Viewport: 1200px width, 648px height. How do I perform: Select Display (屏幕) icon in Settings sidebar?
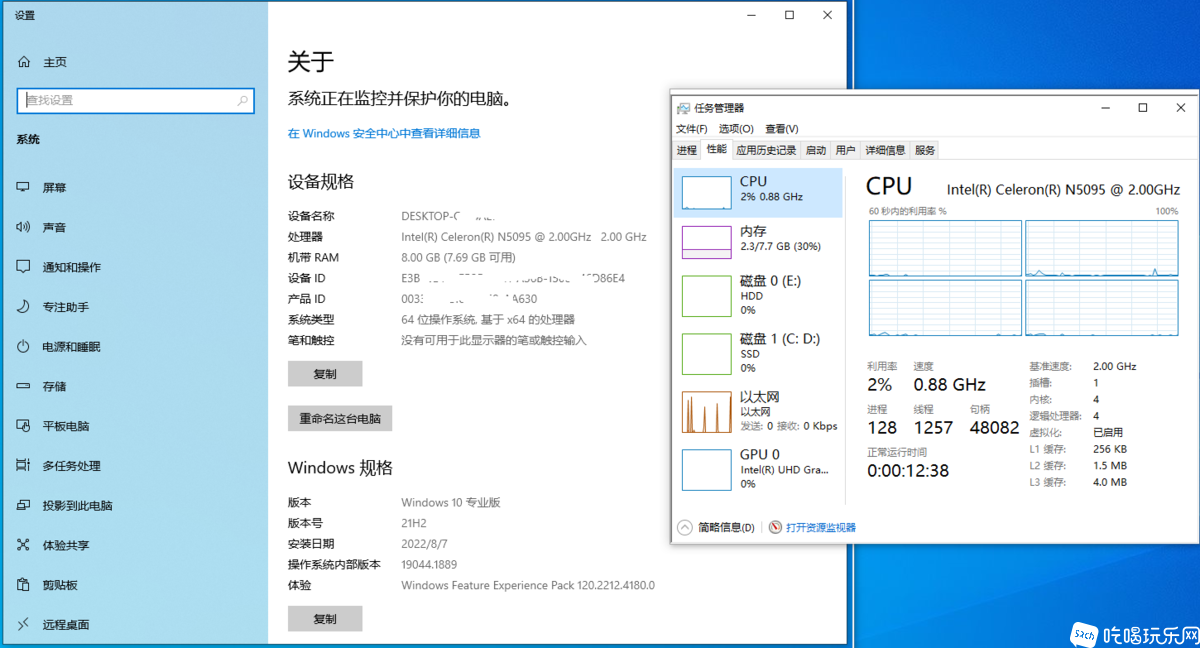(24, 187)
